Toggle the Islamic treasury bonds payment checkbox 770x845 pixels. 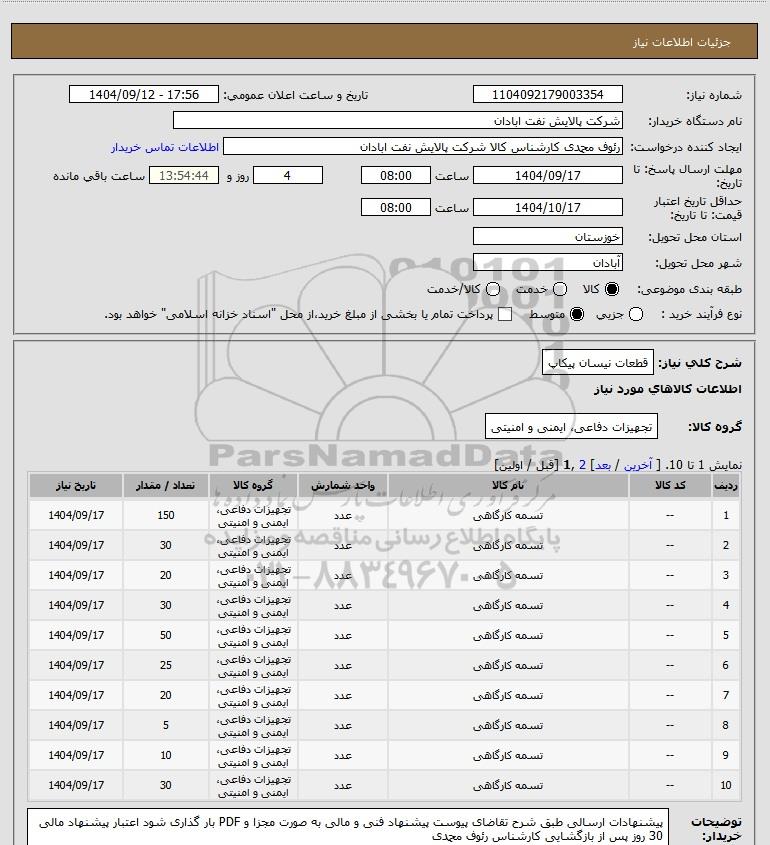(505, 314)
